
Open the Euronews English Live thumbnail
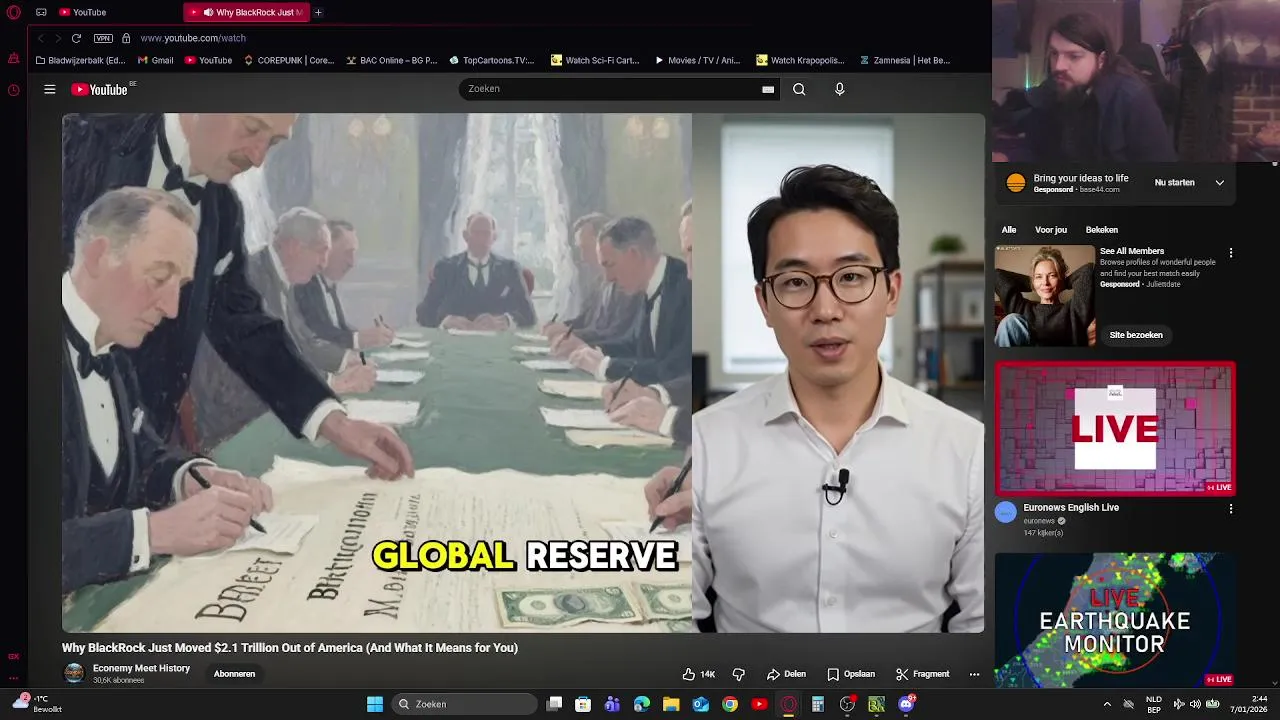1115,429
